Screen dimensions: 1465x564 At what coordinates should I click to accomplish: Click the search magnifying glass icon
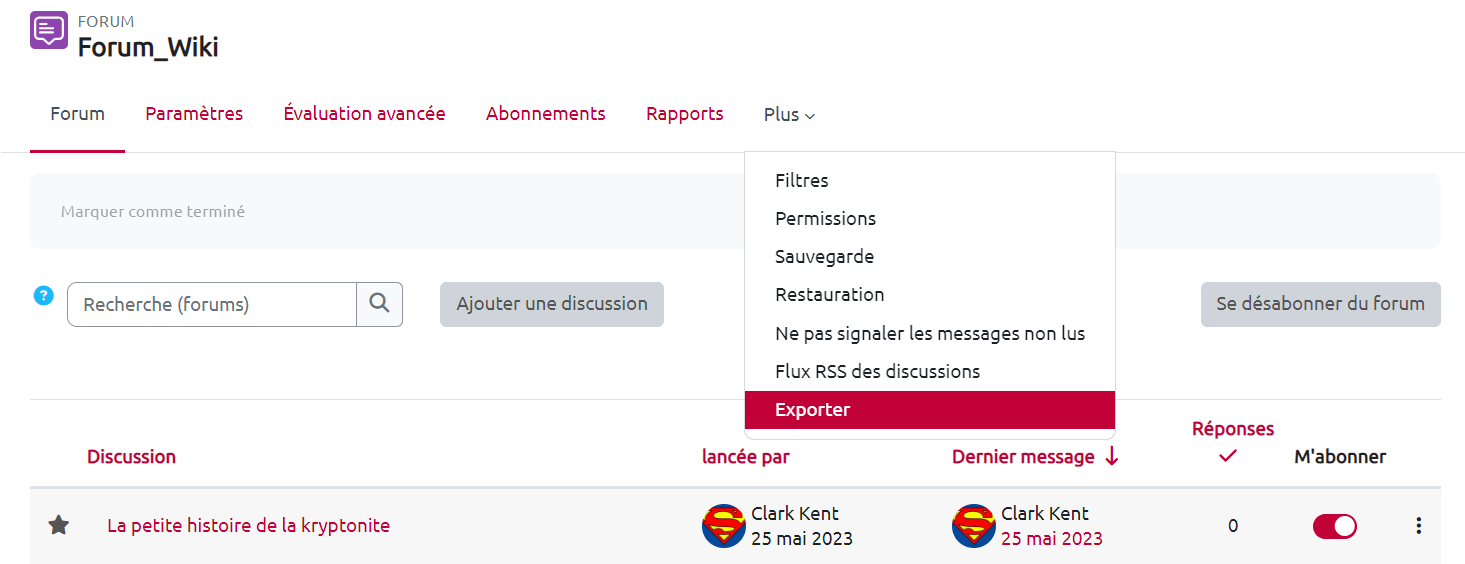[x=379, y=304]
